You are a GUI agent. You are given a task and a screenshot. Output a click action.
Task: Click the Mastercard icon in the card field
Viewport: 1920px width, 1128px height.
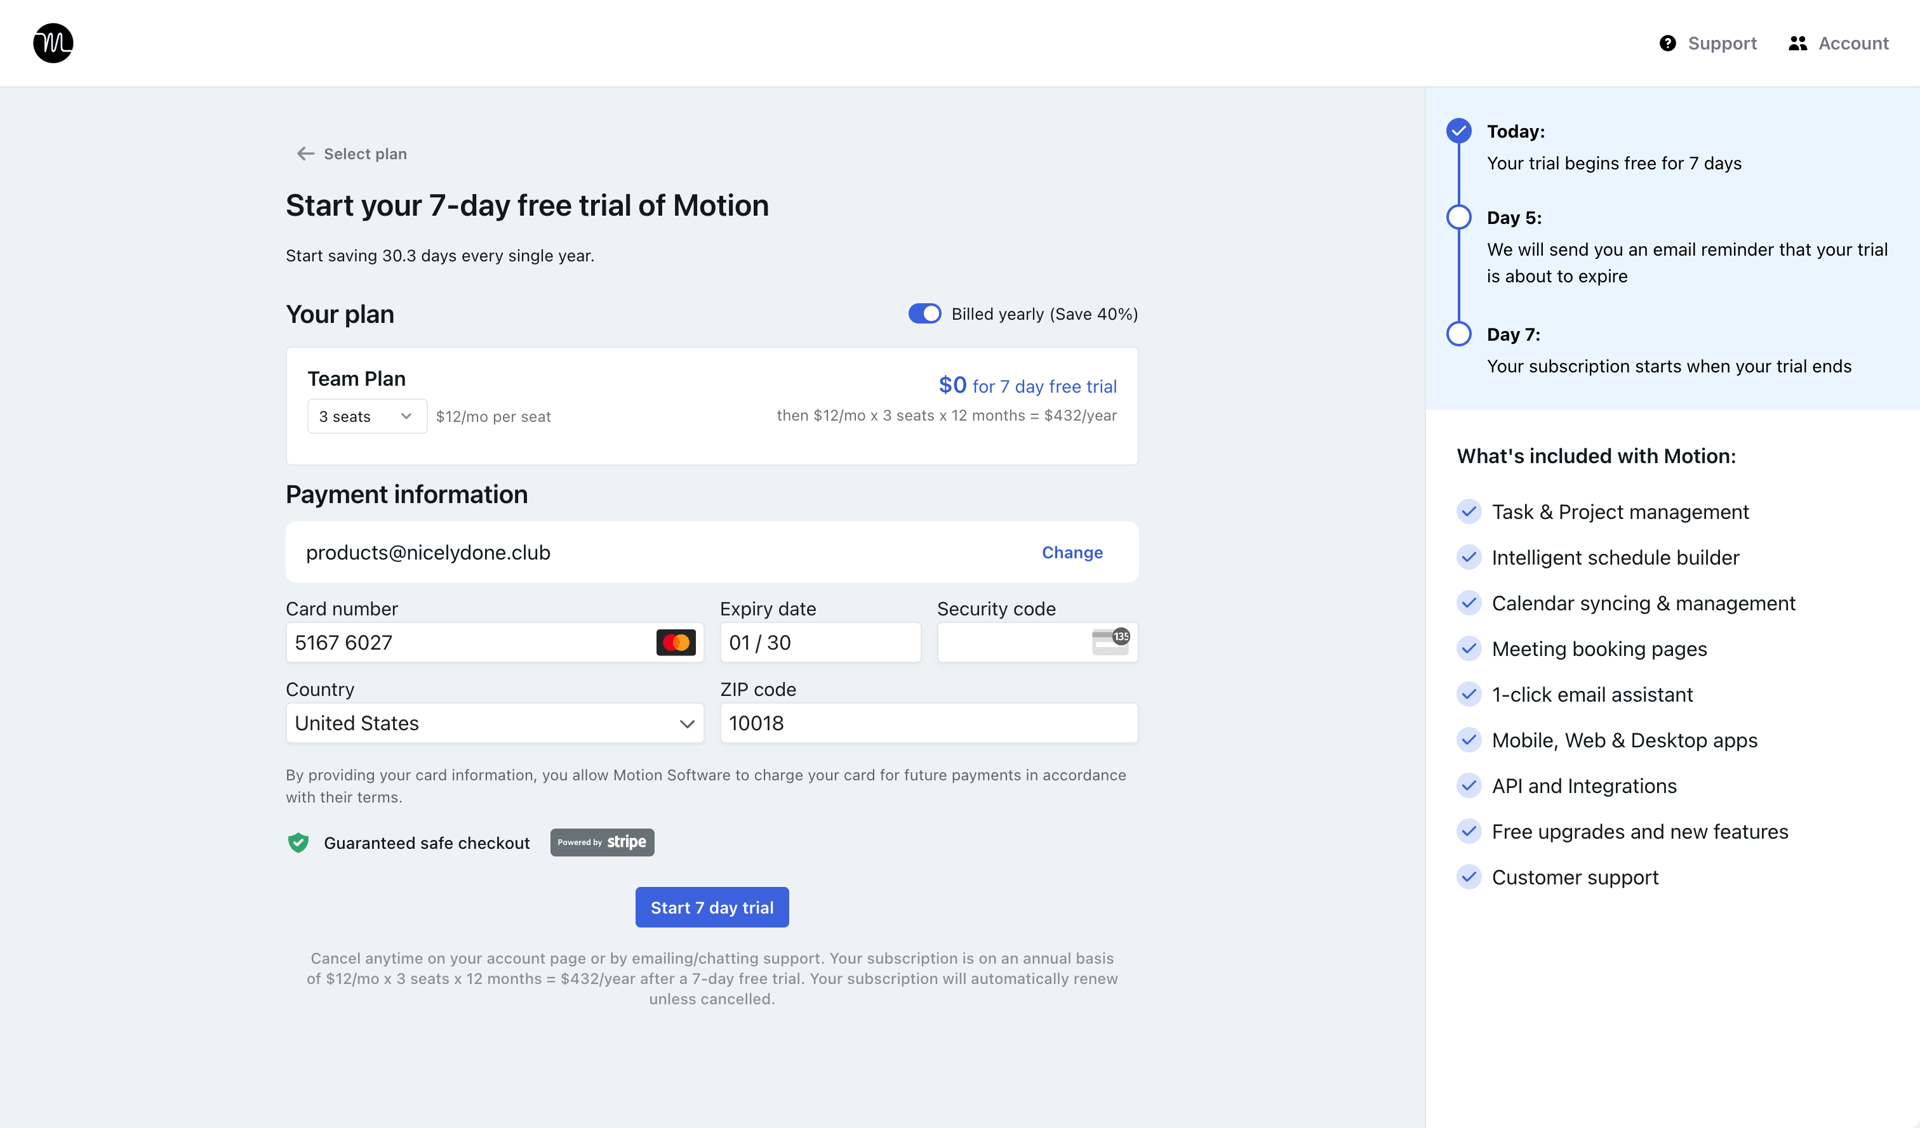click(x=676, y=642)
